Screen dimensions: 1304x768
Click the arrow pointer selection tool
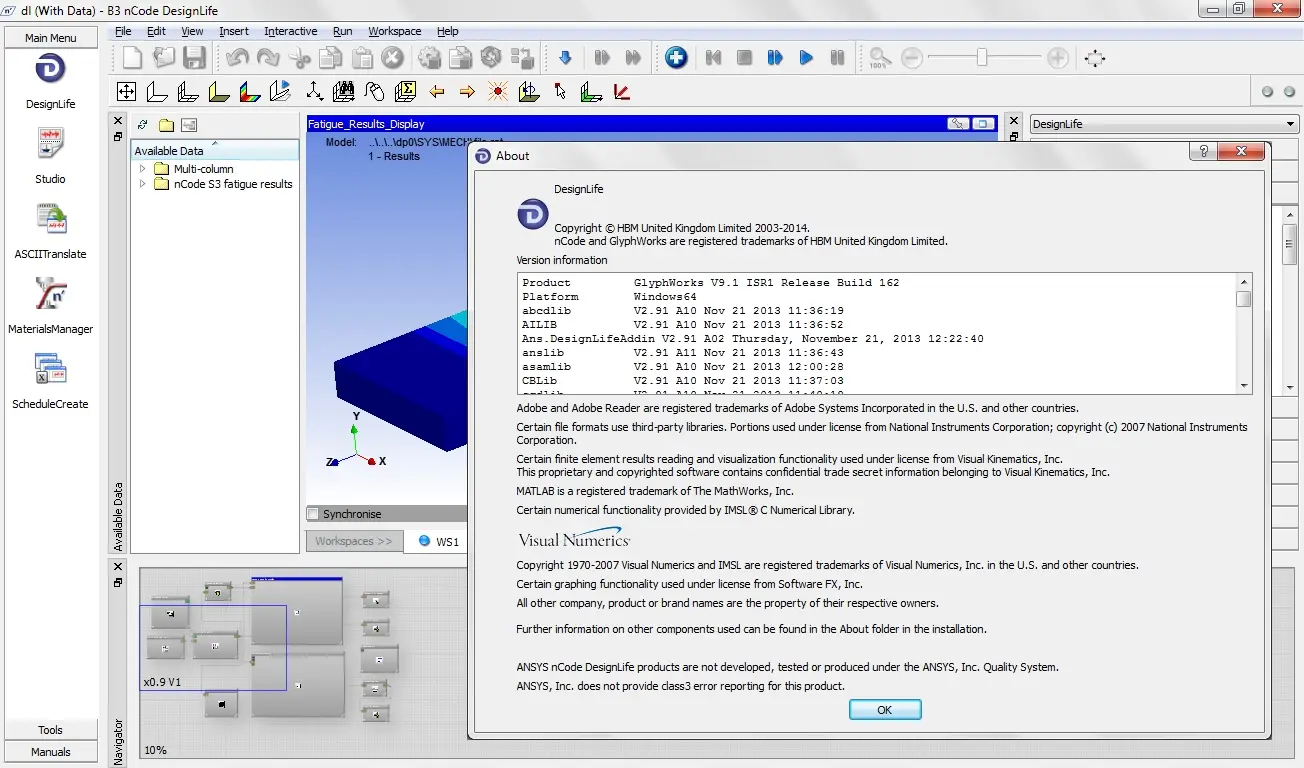560,92
